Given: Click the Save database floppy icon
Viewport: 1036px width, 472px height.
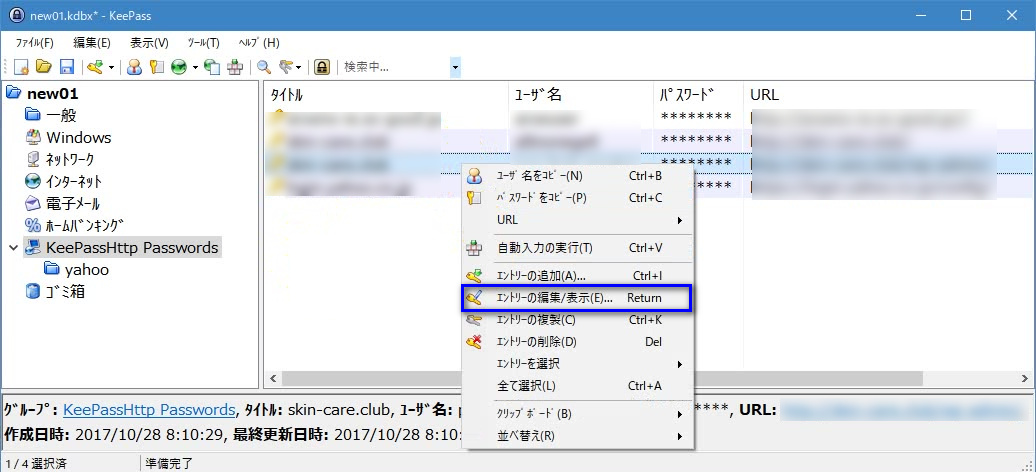Looking at the screenshot, I should (x=66, y=67).
